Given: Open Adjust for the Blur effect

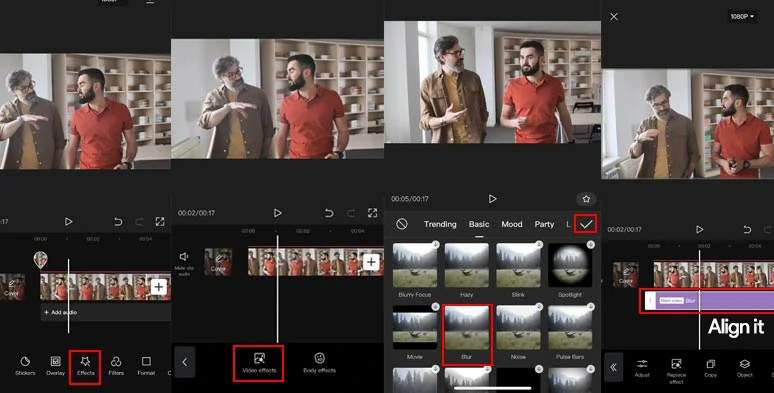Looking at the screenshot, I should pyautogui.click(x=642, y=368).
